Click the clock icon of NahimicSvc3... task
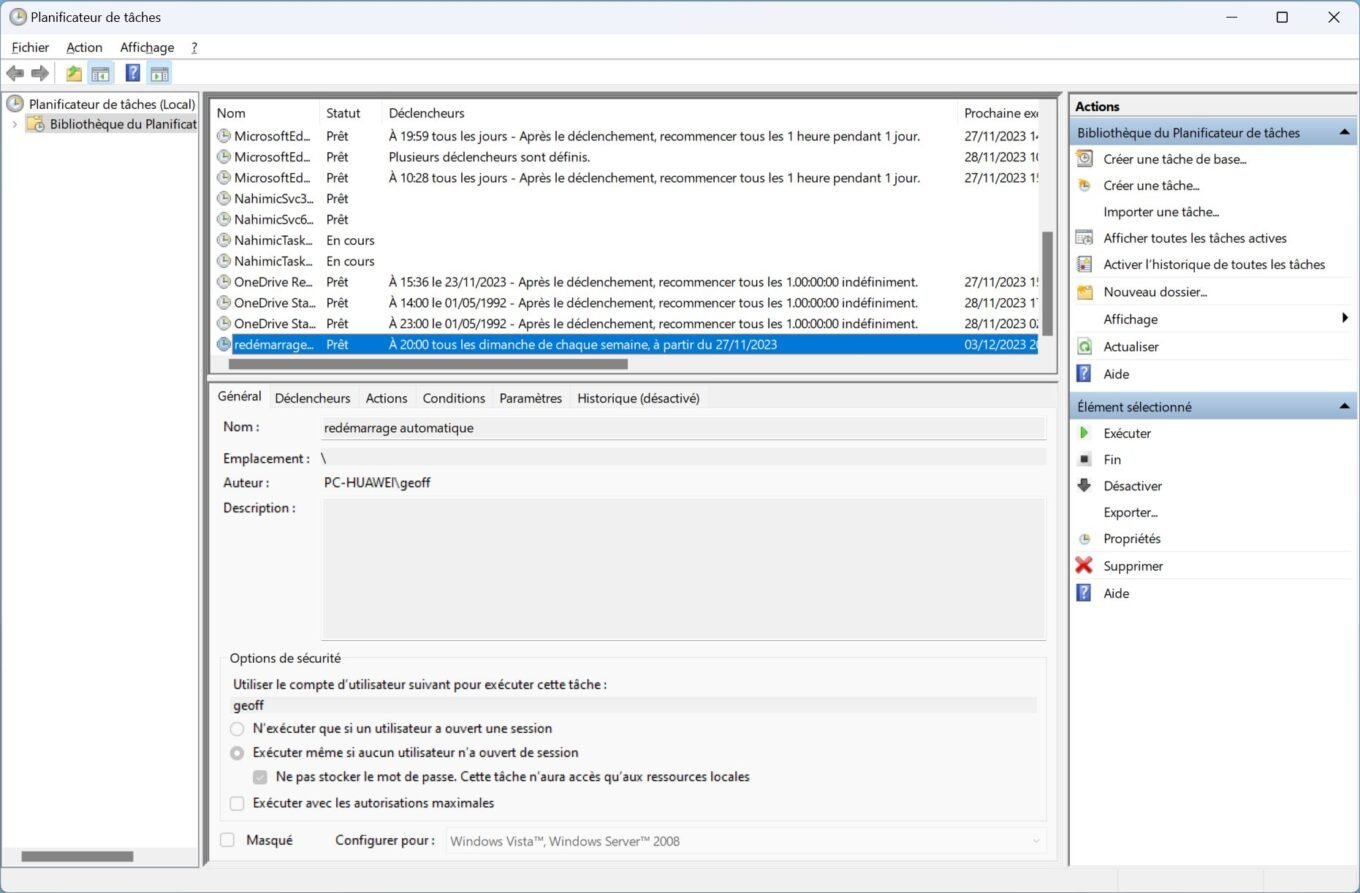Viewport: 1360px width, 893px height. [224, 198]
